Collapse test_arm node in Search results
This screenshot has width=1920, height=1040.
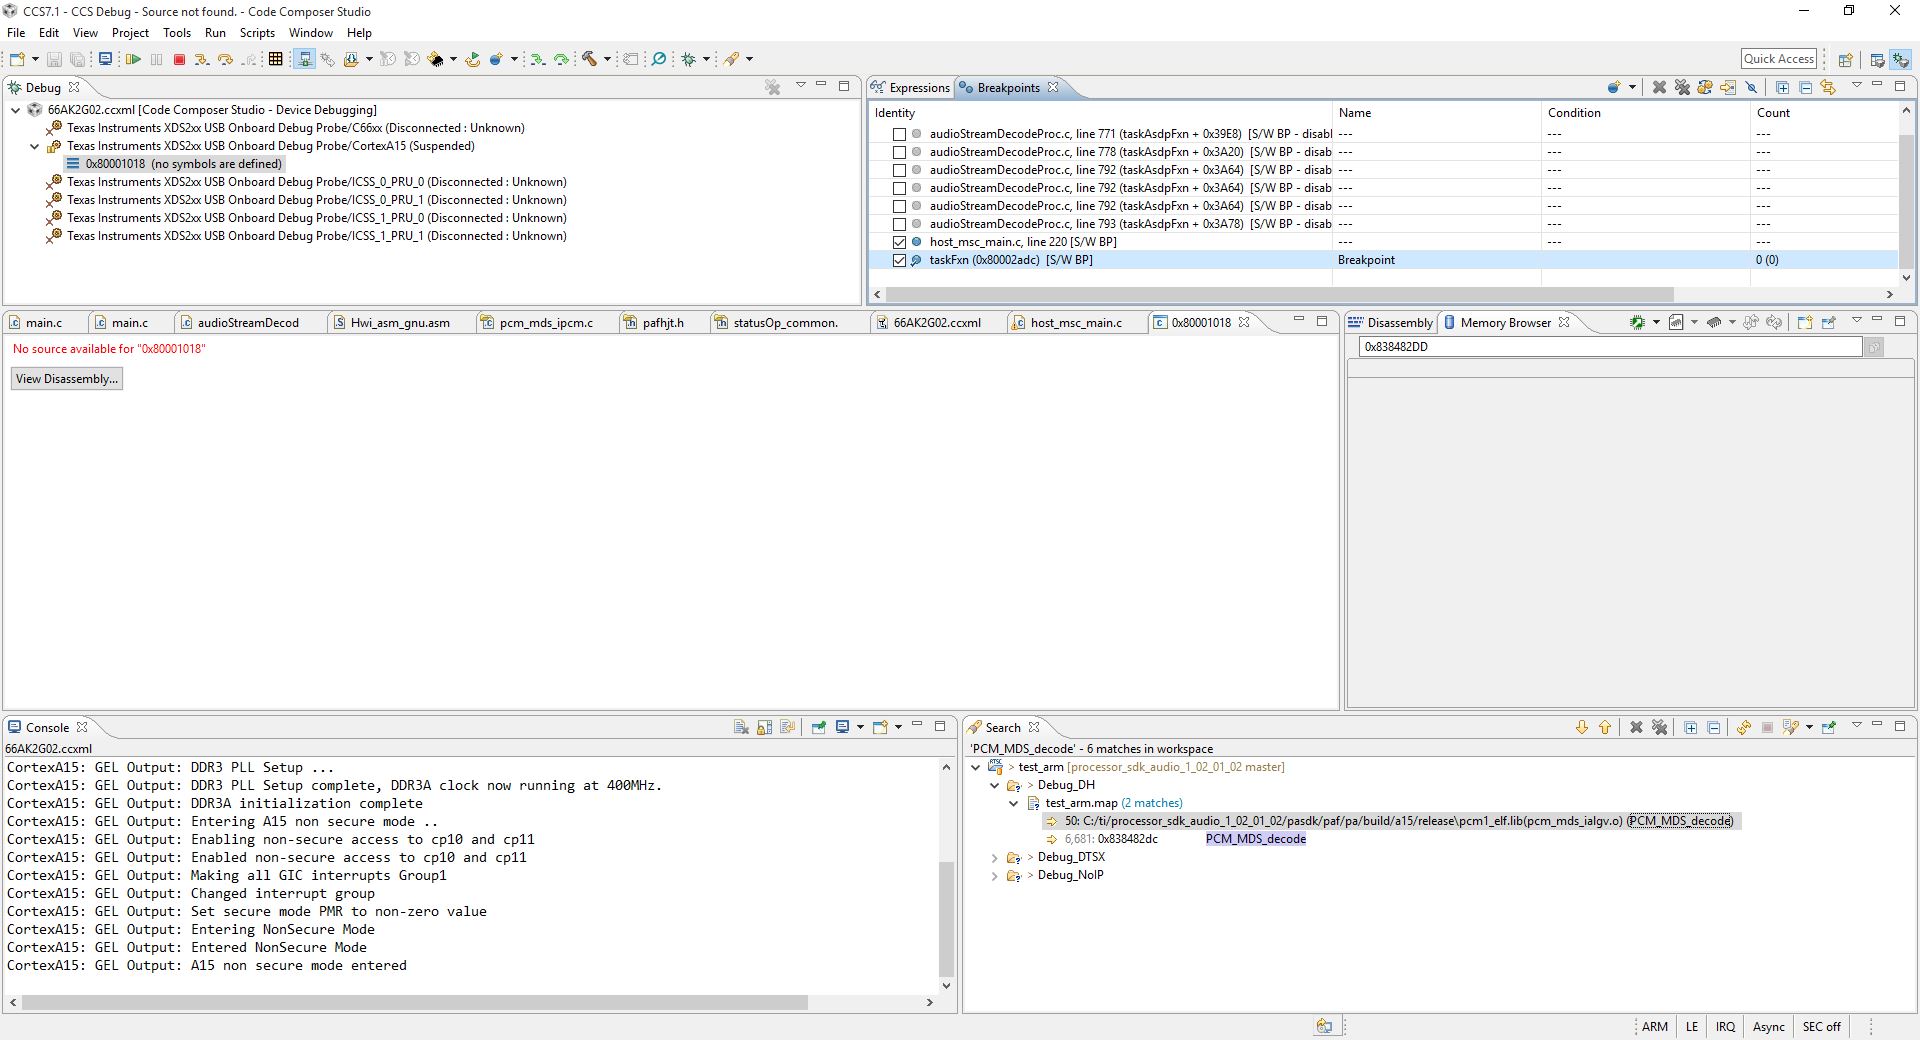point(976,767)
